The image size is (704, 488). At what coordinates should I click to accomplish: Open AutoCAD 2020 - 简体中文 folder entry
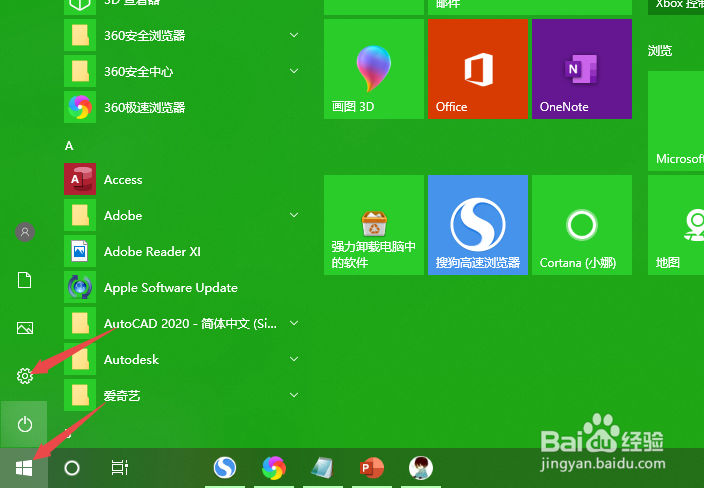coord(182,323)
